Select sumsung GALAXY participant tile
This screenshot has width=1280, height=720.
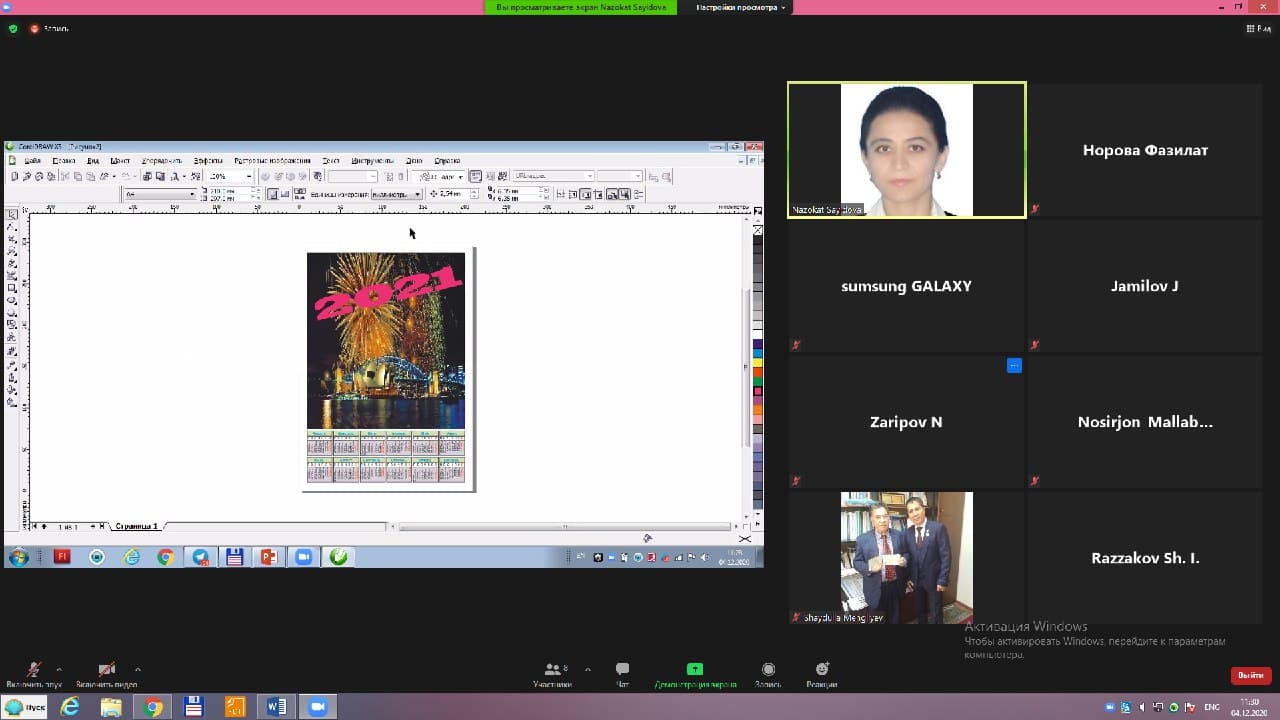tap(906, 285)
